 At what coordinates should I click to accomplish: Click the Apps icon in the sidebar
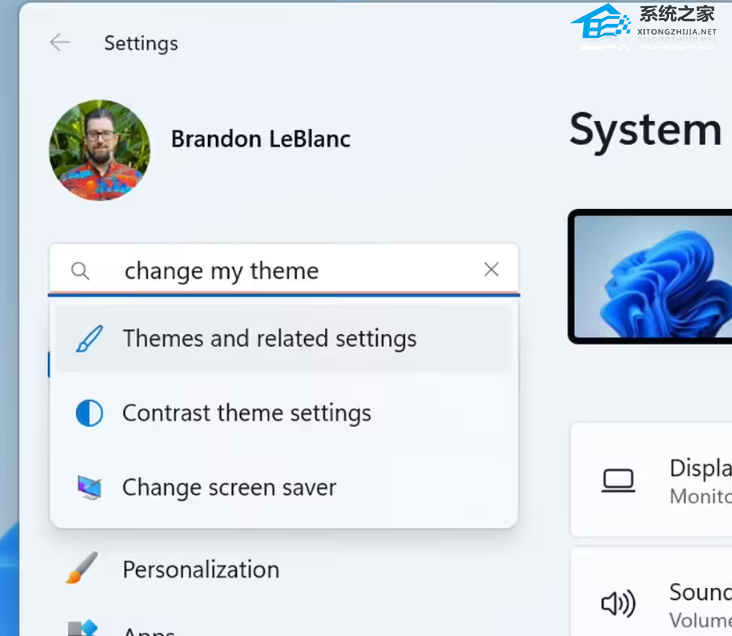coord(83,628)
